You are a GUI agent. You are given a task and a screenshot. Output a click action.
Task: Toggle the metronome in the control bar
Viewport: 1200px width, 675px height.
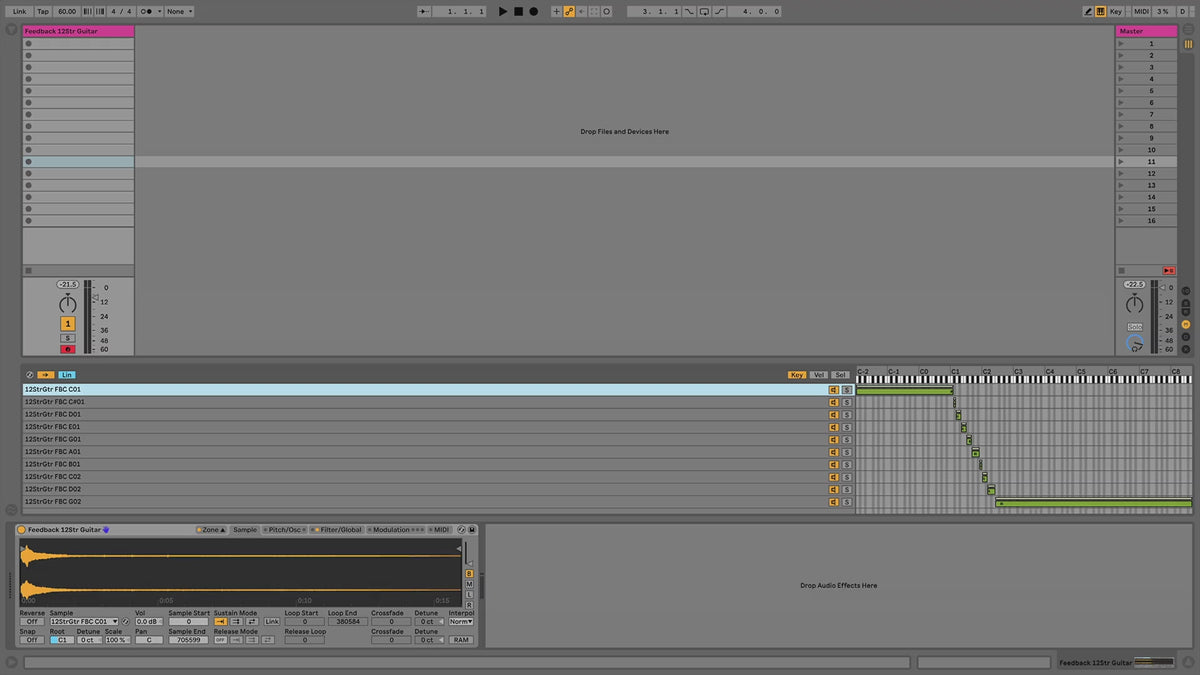(149, 11)
